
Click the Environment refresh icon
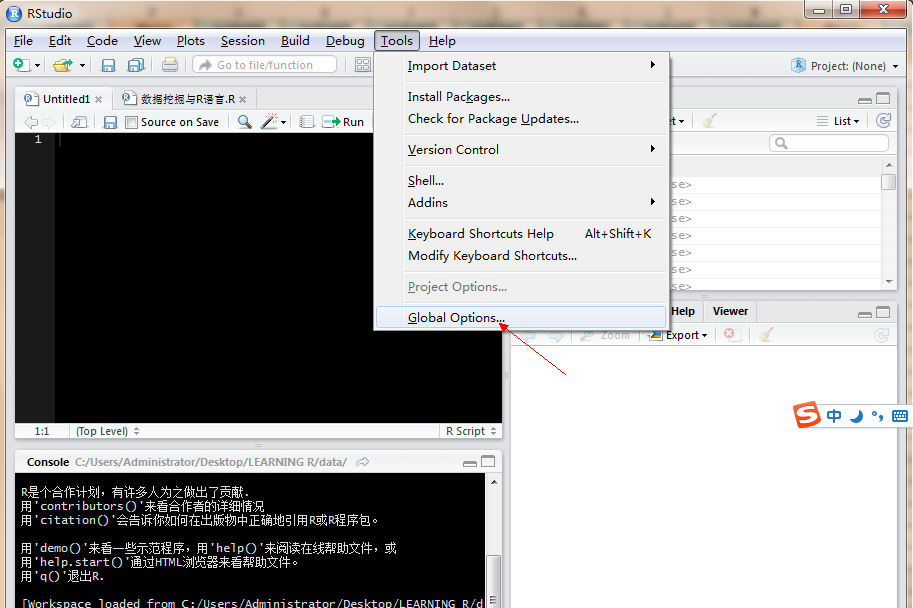(x=883, y=121)
